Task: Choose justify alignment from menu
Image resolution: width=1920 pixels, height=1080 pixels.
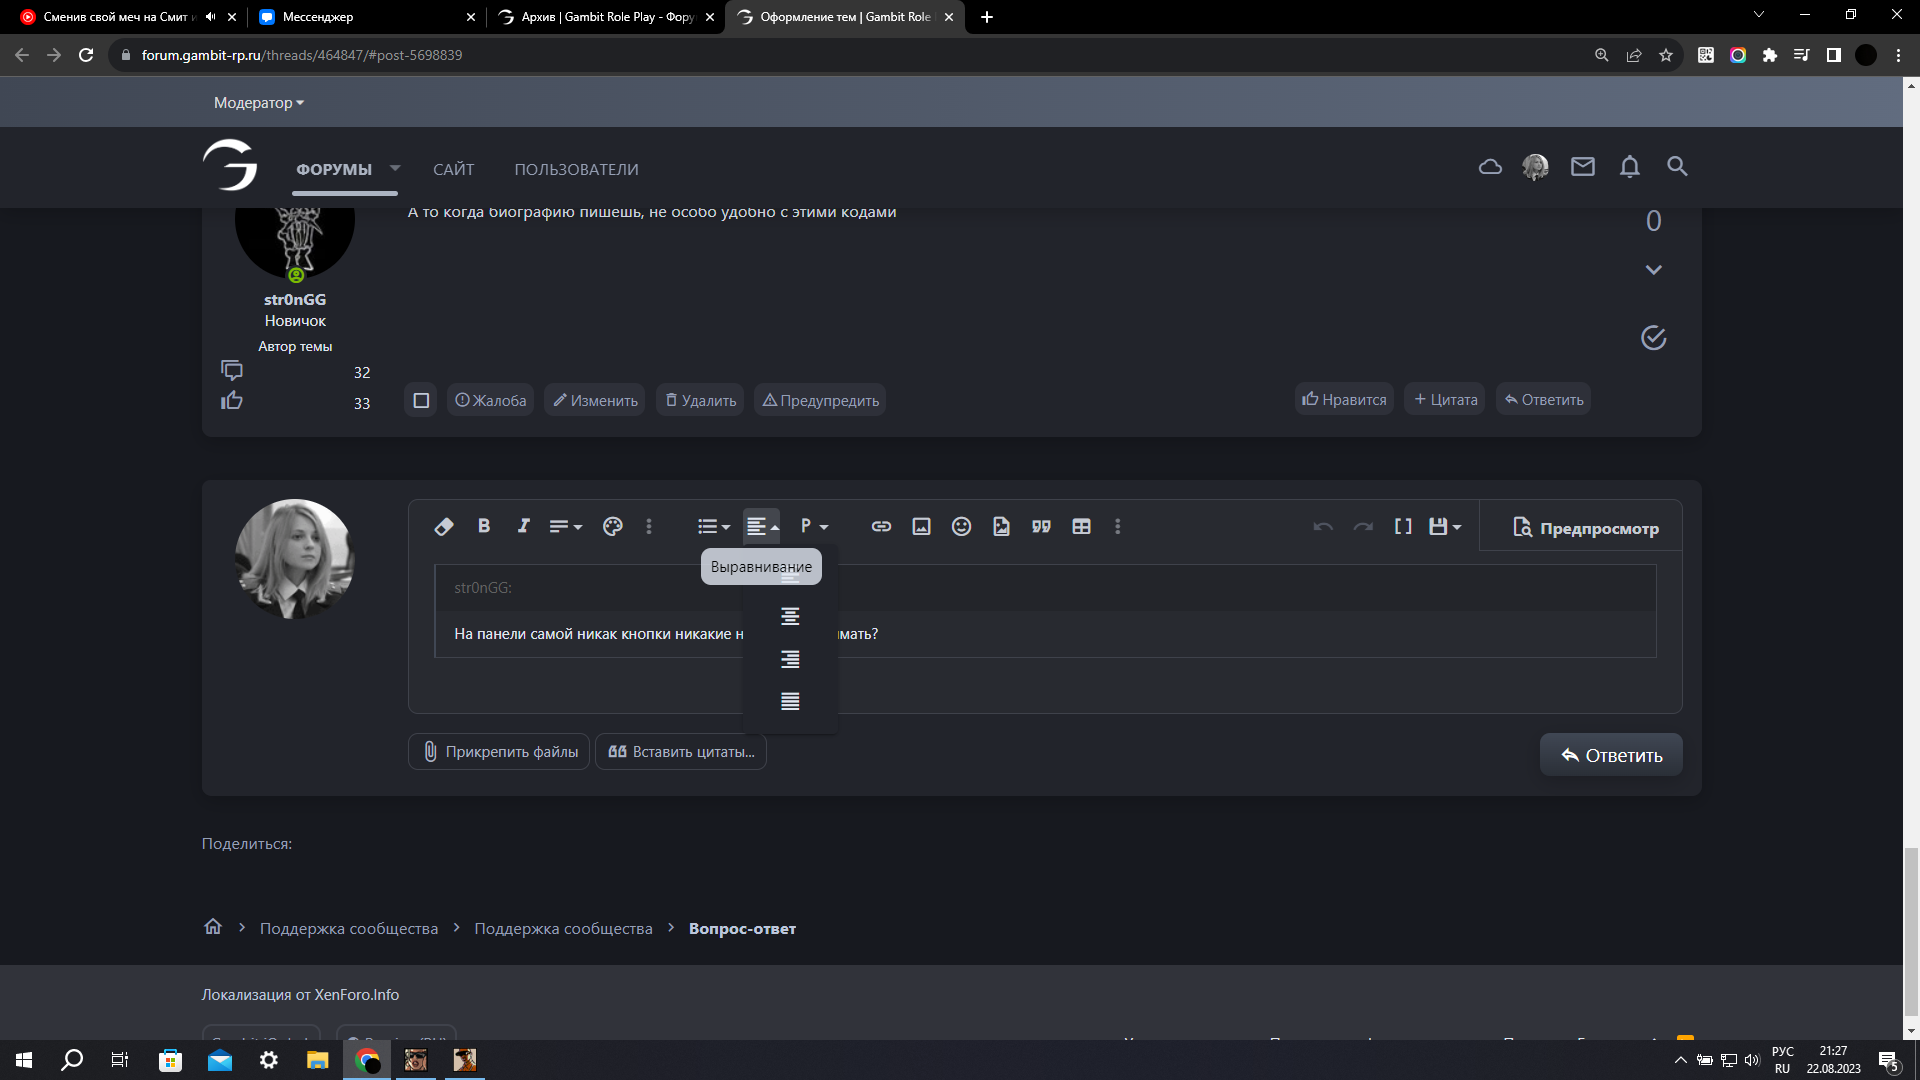Action: point(790,701)
